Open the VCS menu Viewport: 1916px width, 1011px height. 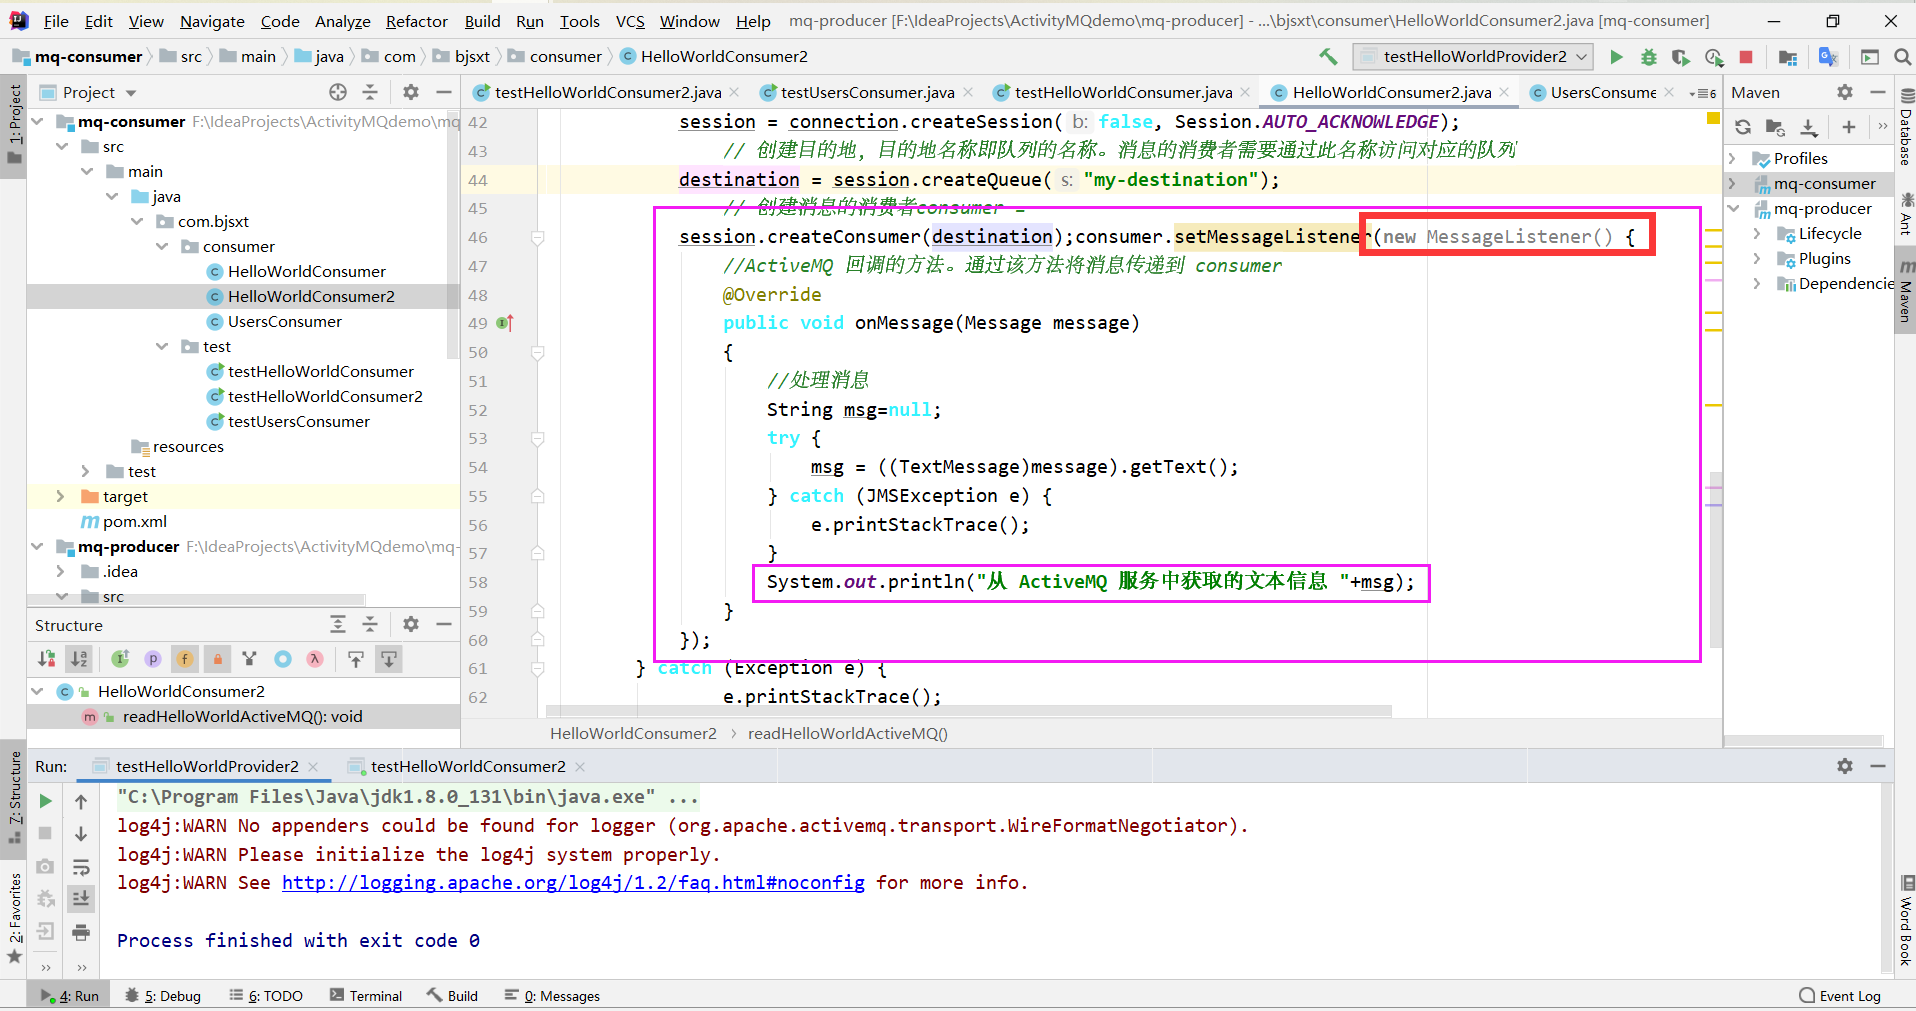point(630,21)
